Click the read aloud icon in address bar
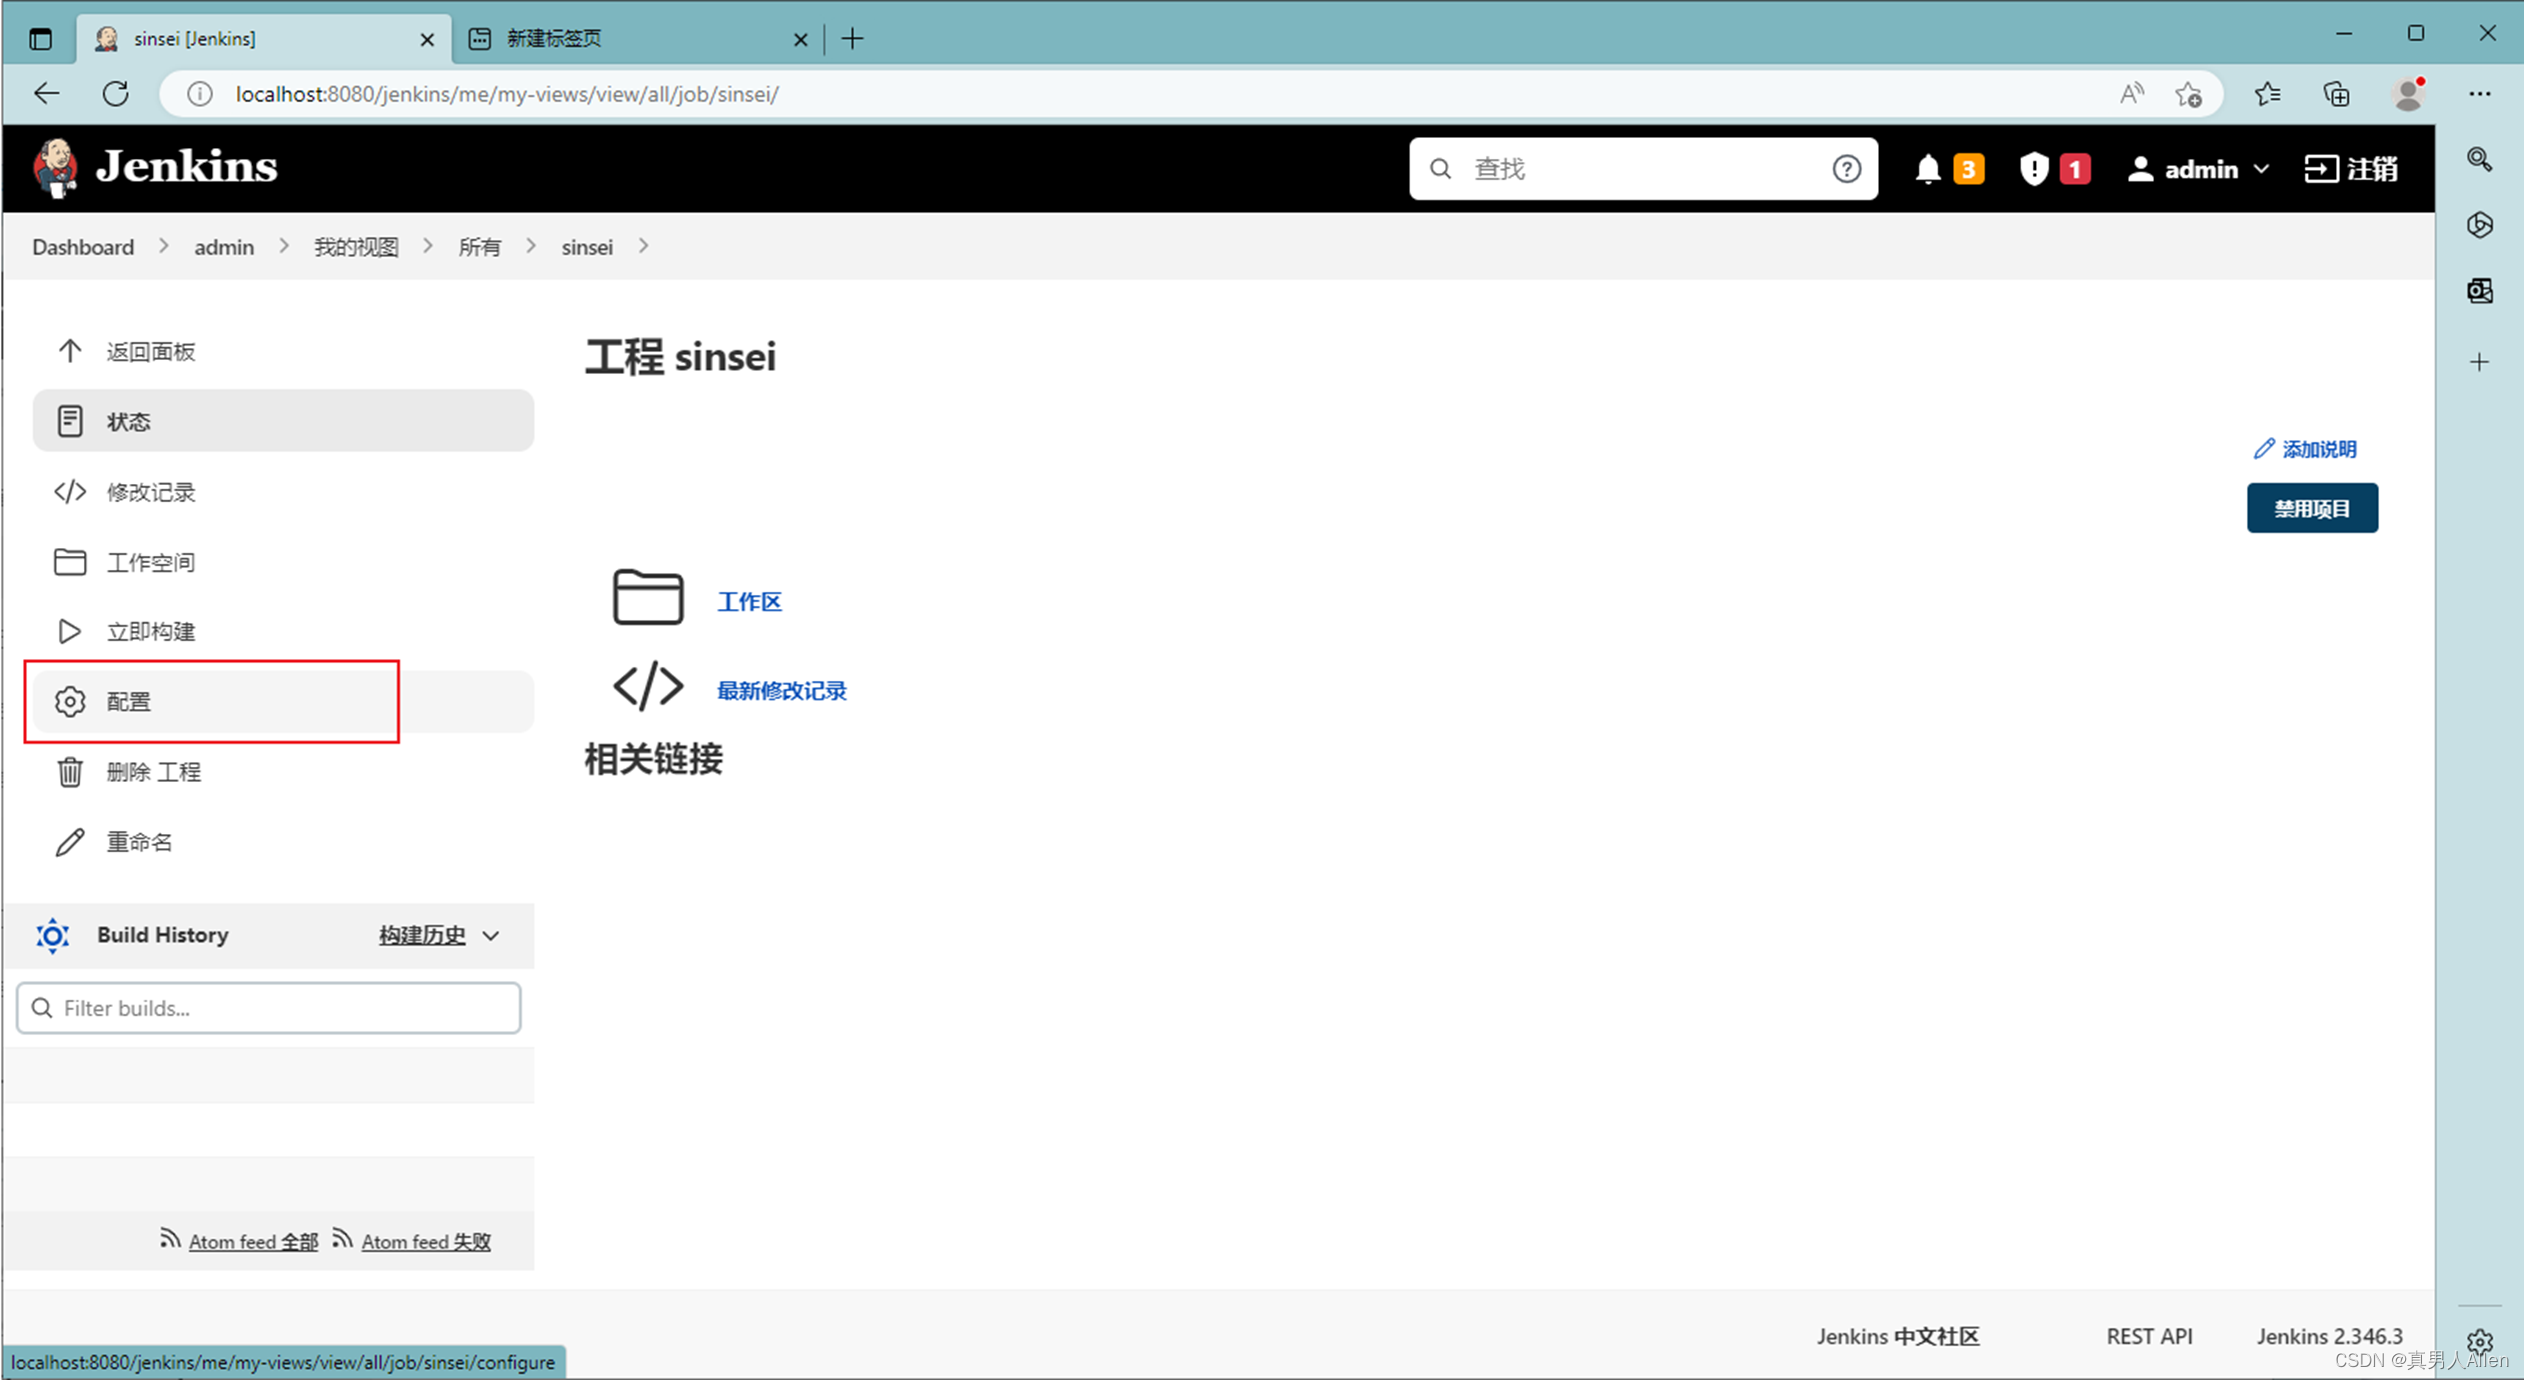Image resolution: width=2524 pixels, height=1380 pixels. coord(2131,94)
